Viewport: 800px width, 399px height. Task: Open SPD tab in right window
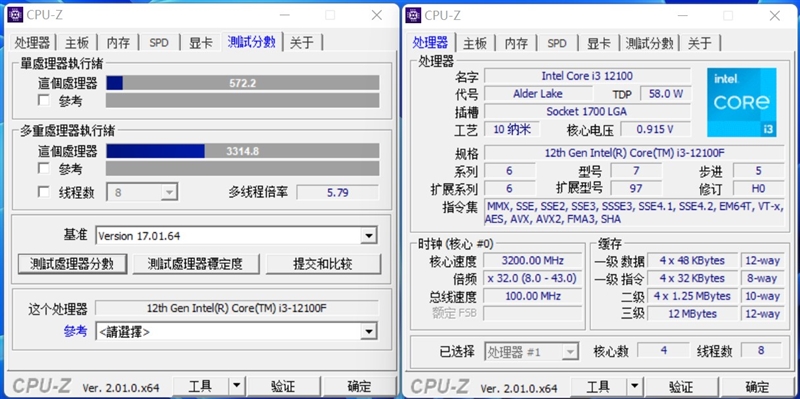pos(557,43)
